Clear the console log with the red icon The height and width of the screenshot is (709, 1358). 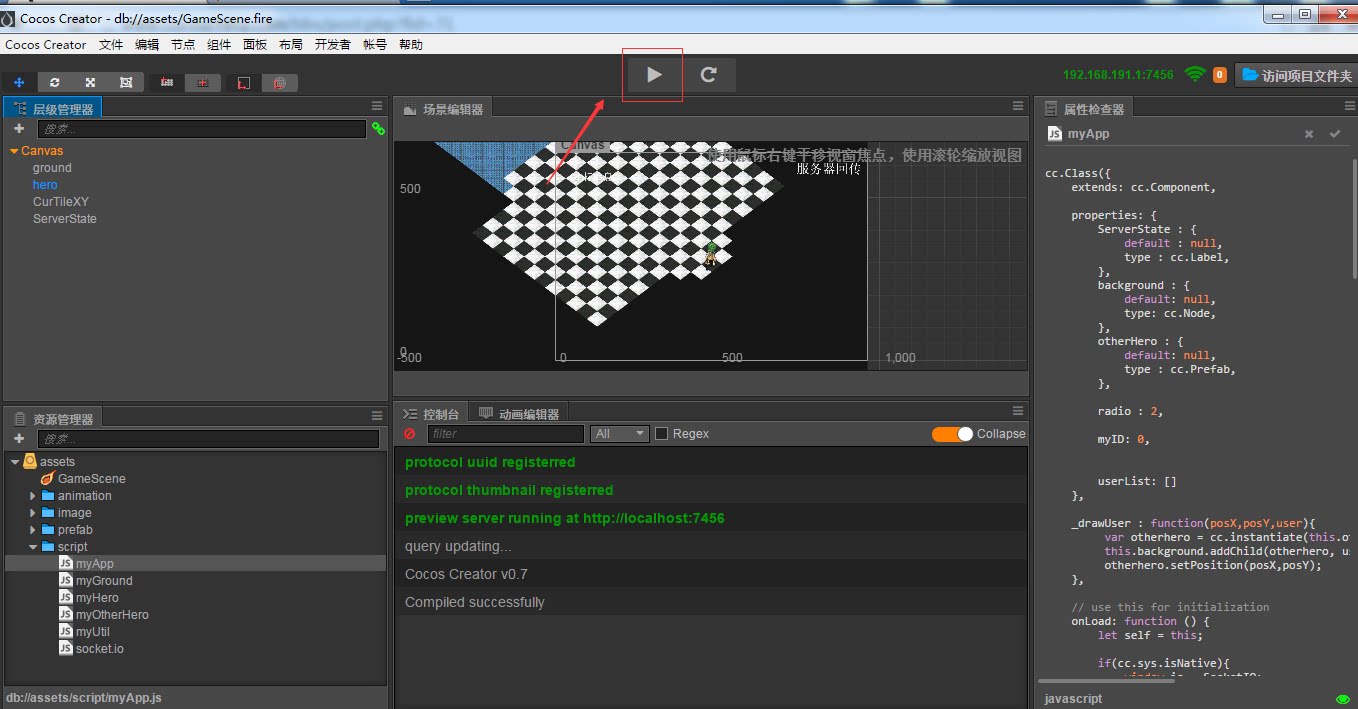pyautogui.click(x=409, y=434)
